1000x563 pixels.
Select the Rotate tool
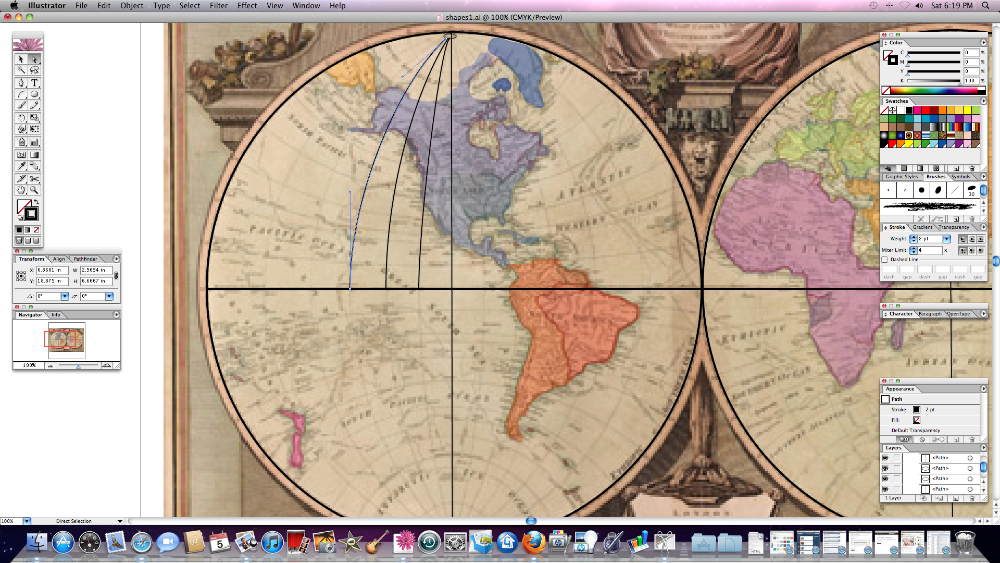(x=21, y=118)
